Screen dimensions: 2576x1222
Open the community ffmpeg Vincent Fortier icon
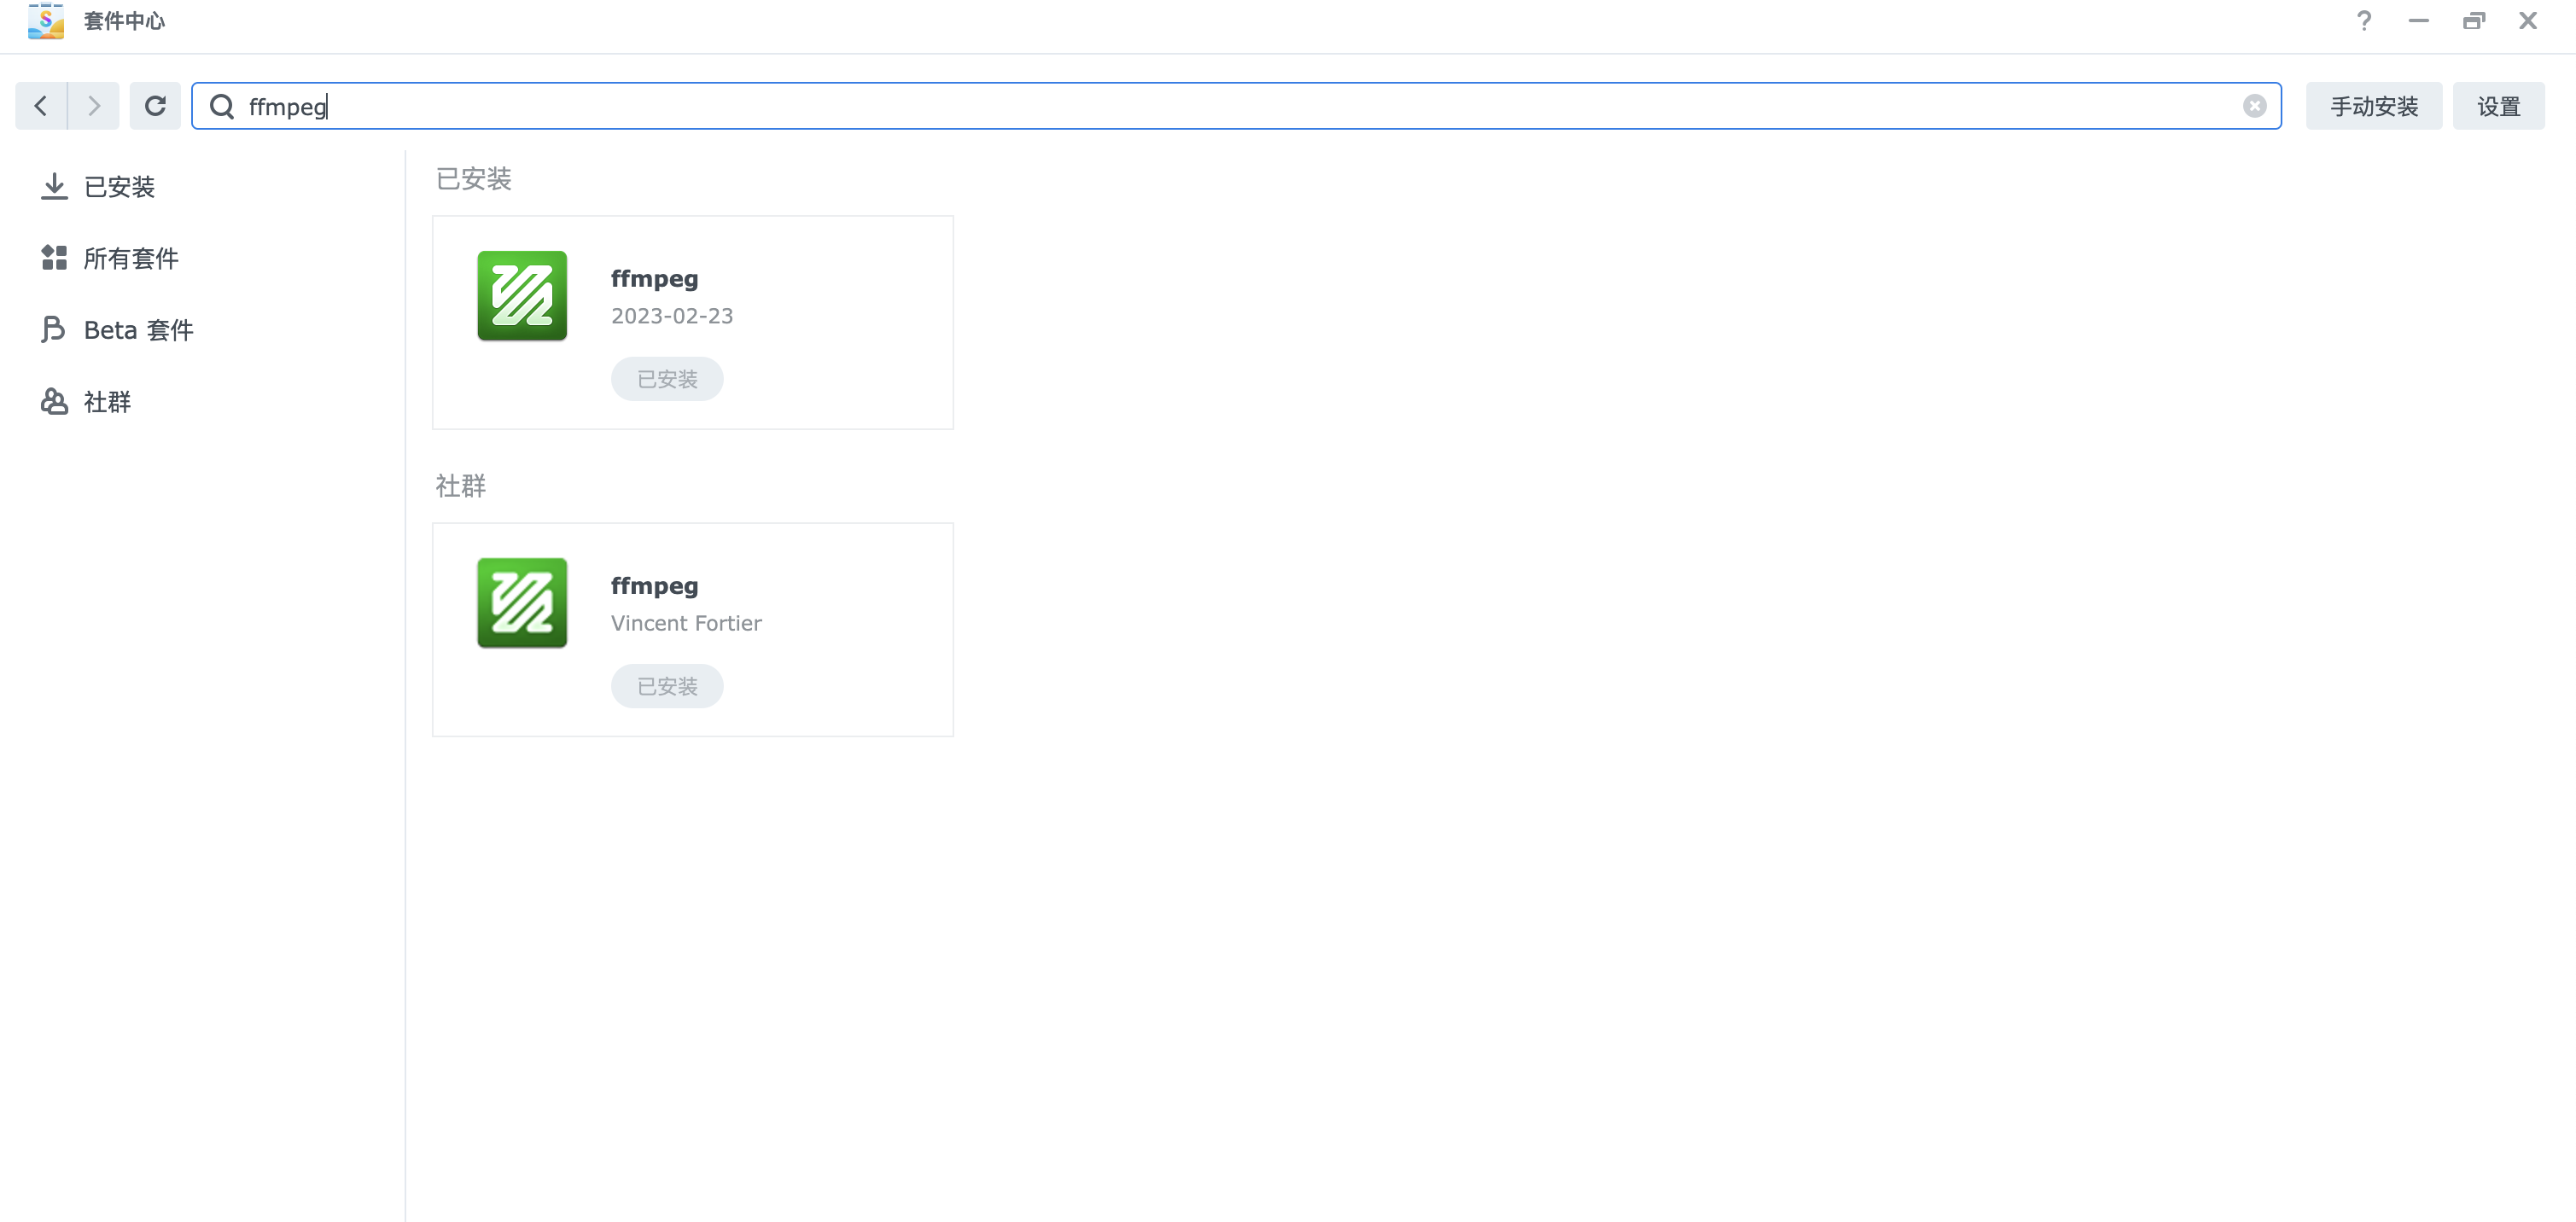coord(522,603)
